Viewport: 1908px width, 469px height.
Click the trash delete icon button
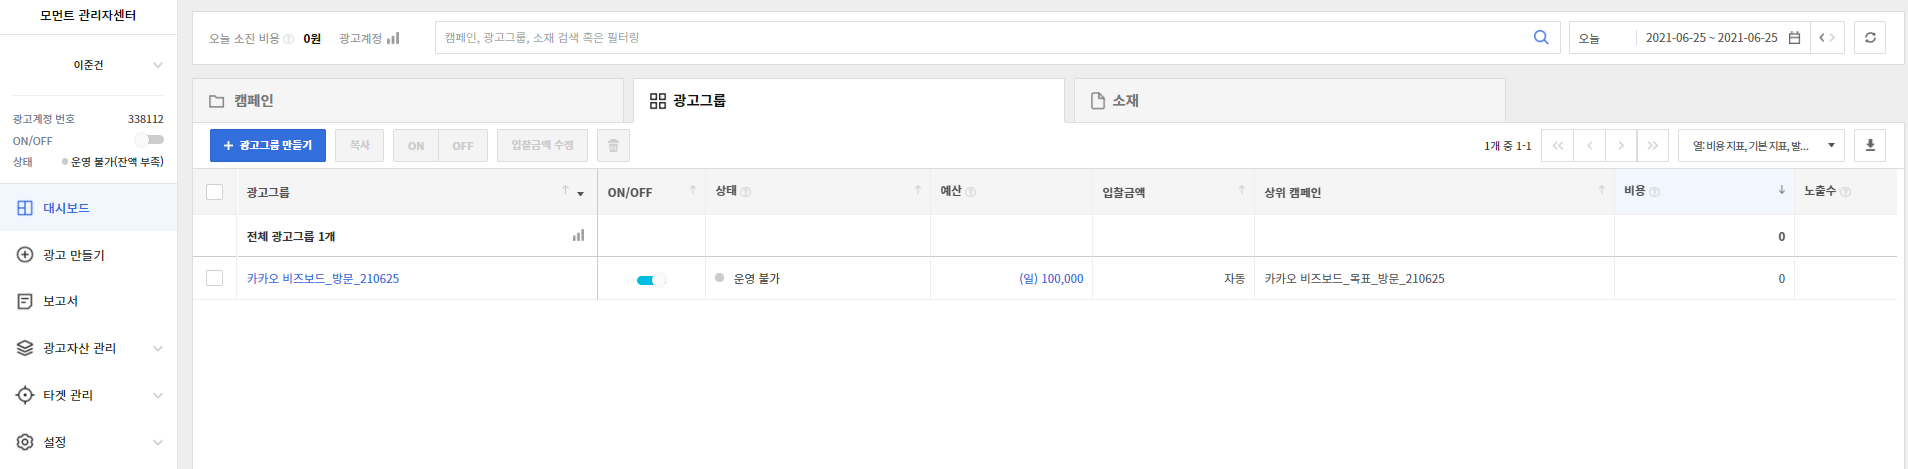[613, 146]
